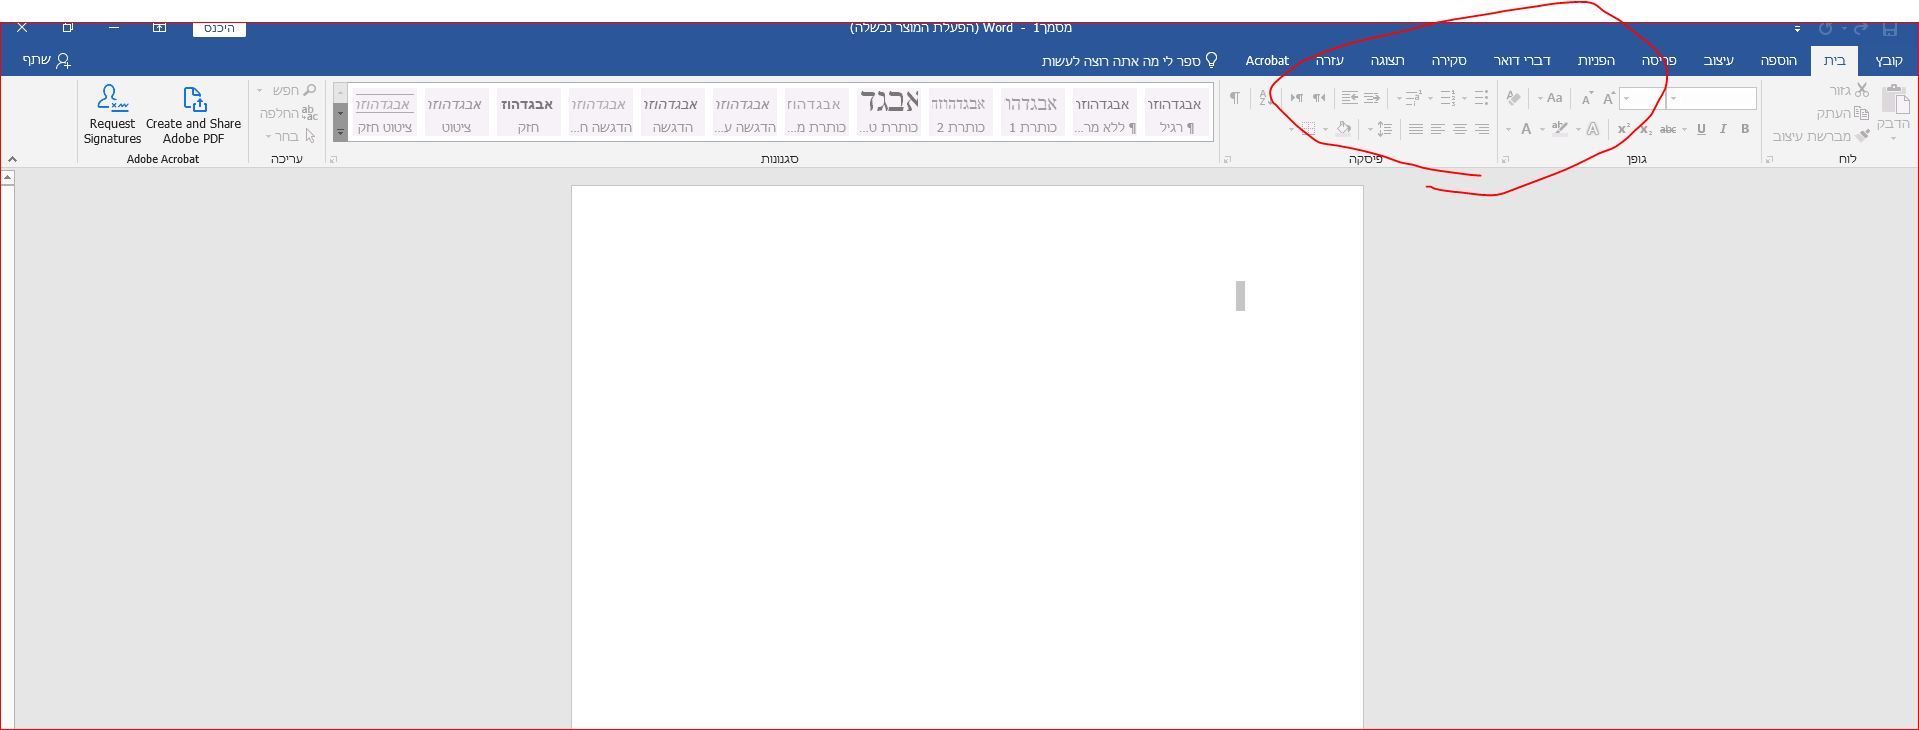Toggle italic formatting (I)
Viewport: 1919px width, 730px height.
point(1723,129)
